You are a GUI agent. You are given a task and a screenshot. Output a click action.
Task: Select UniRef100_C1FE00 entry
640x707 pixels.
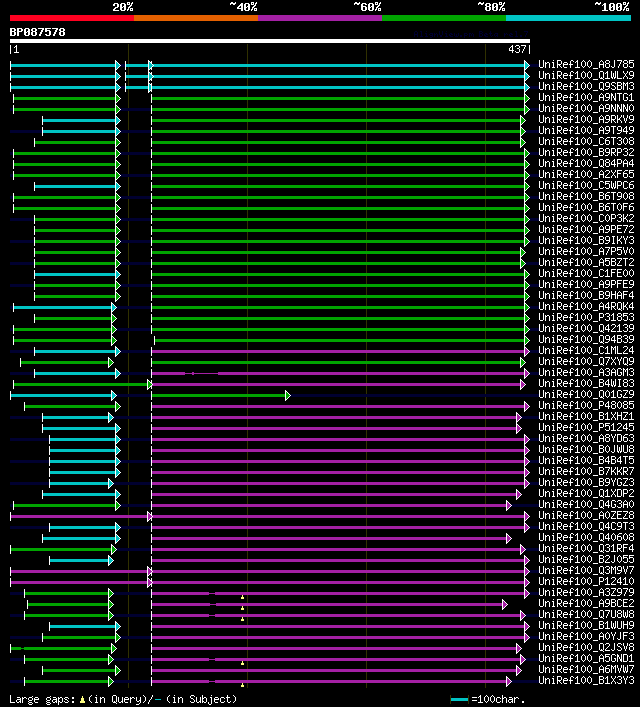[586, 273]
